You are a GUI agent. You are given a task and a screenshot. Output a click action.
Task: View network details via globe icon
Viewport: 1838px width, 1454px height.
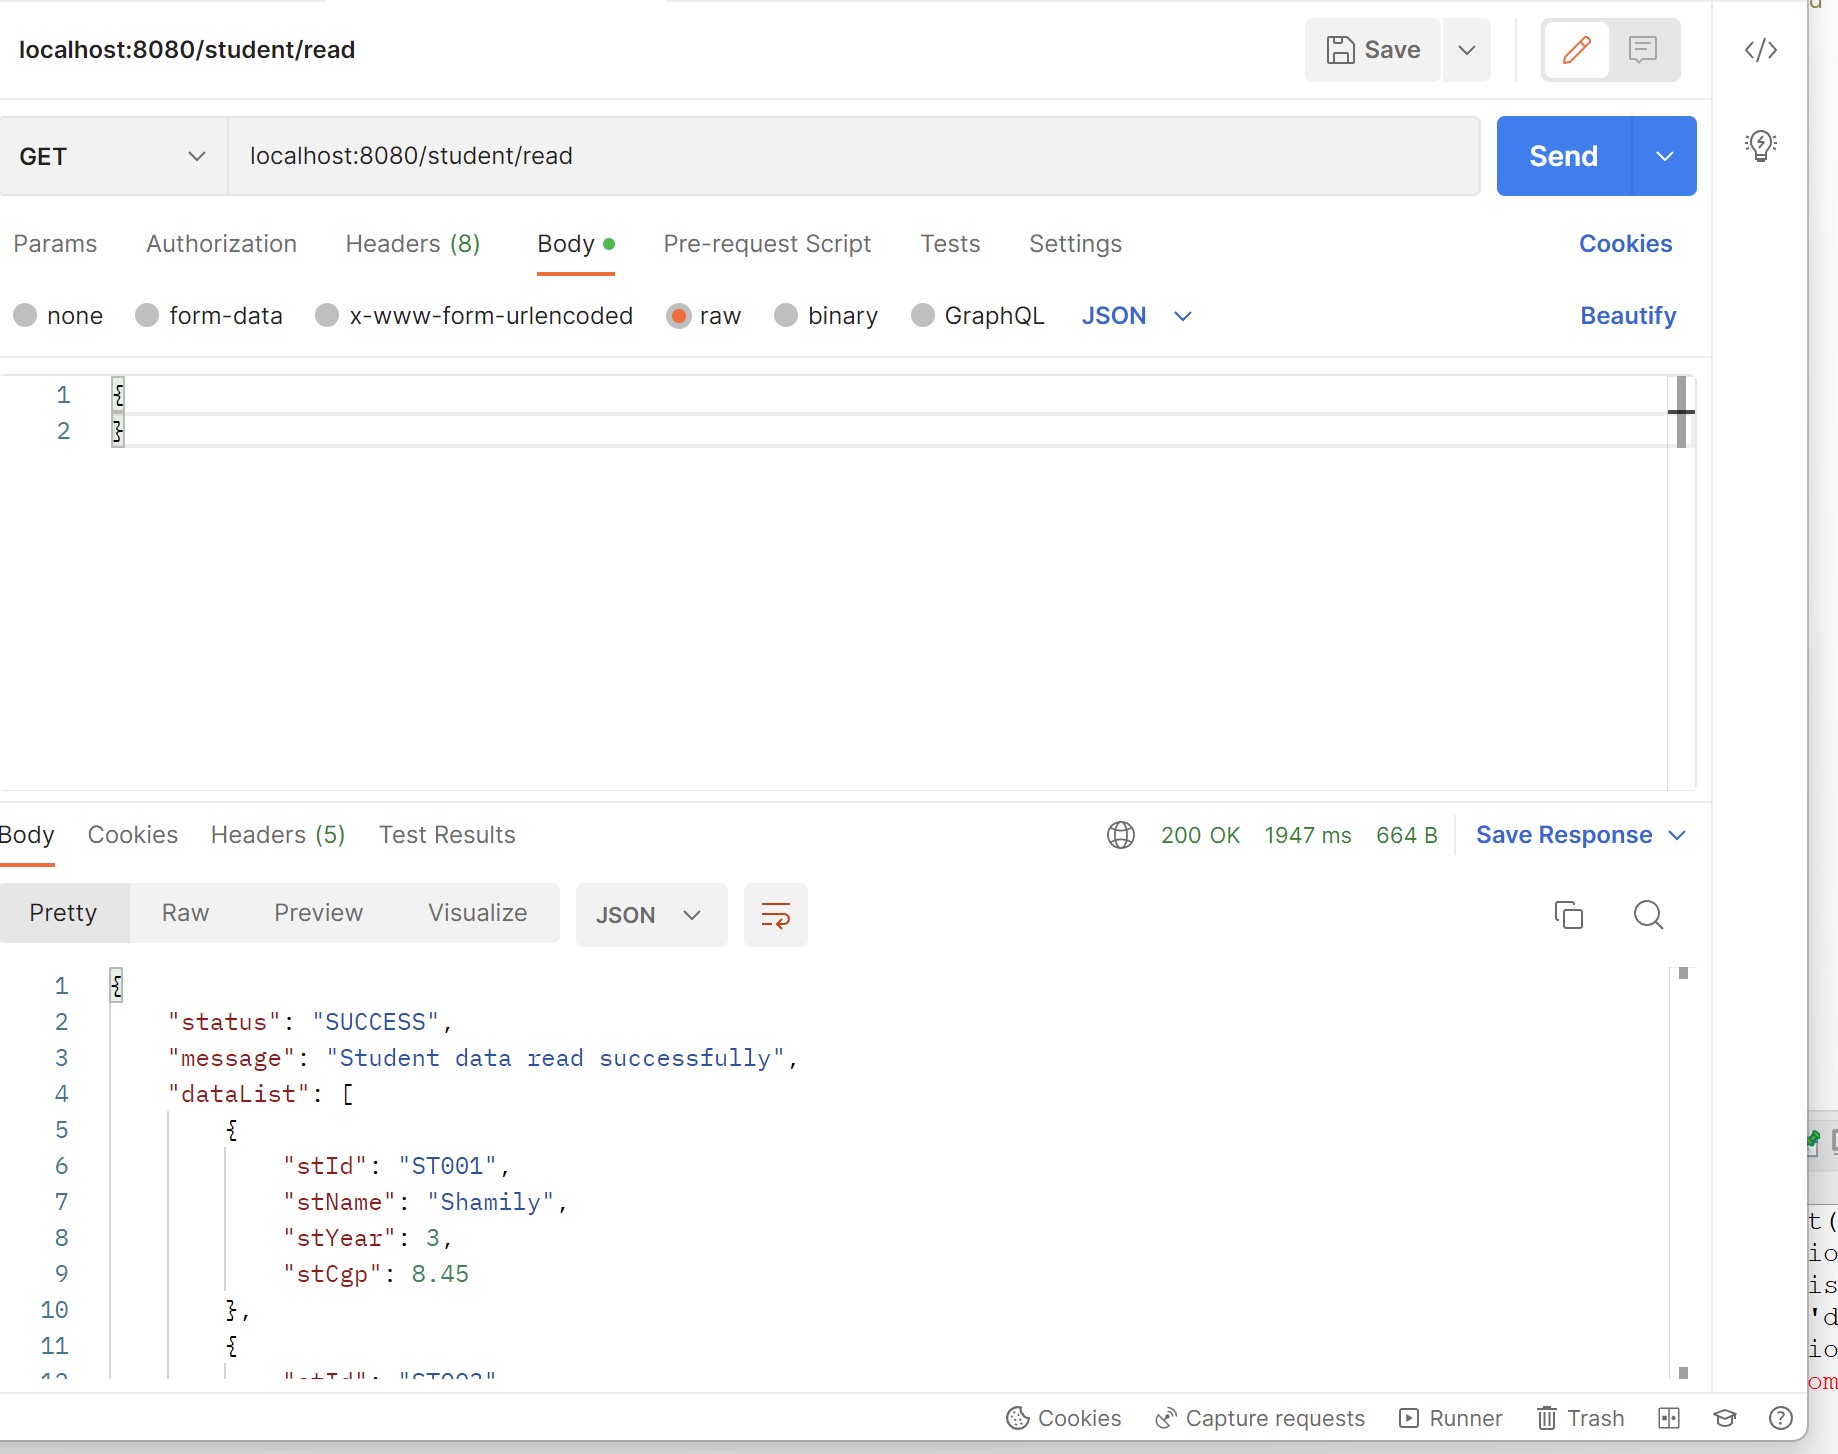click(x=1121, y=835)
